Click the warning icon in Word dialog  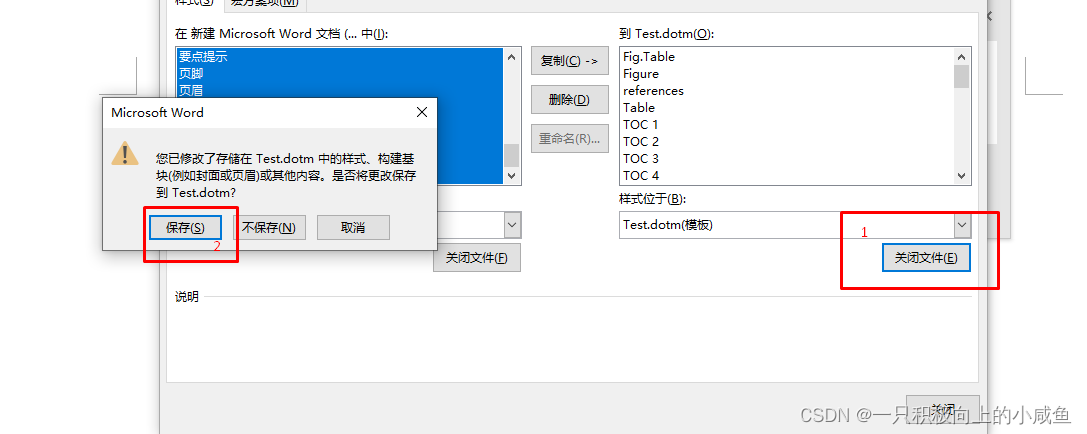[x=125, y=153]
